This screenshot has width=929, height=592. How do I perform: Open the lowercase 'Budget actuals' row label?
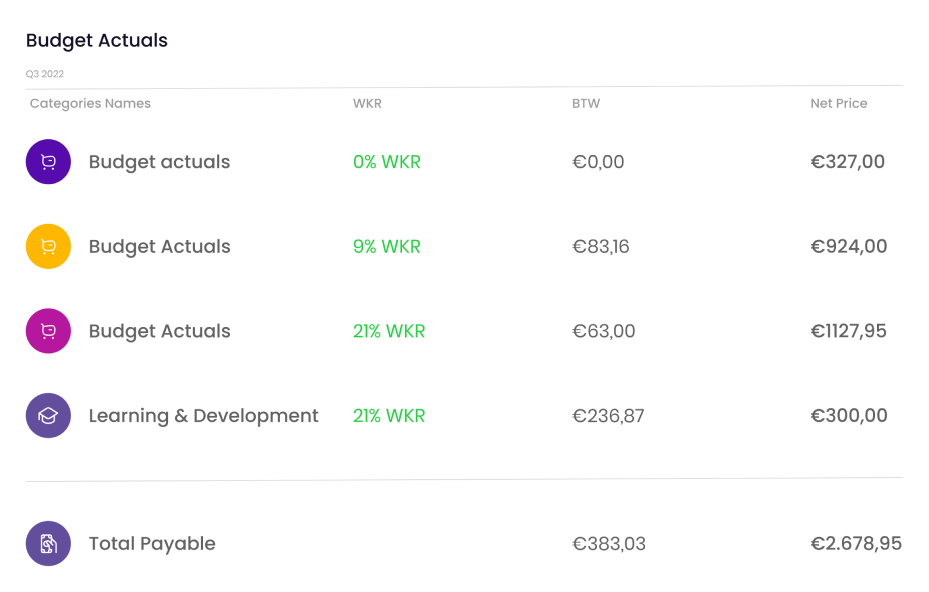(x=159, y=162)
